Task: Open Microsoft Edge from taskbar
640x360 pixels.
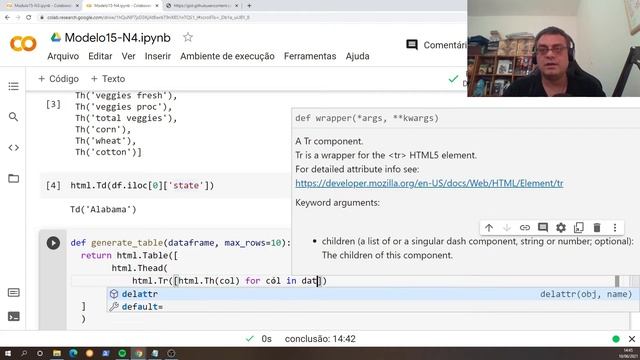Action: pyautogui.click(x=73, y=353)
